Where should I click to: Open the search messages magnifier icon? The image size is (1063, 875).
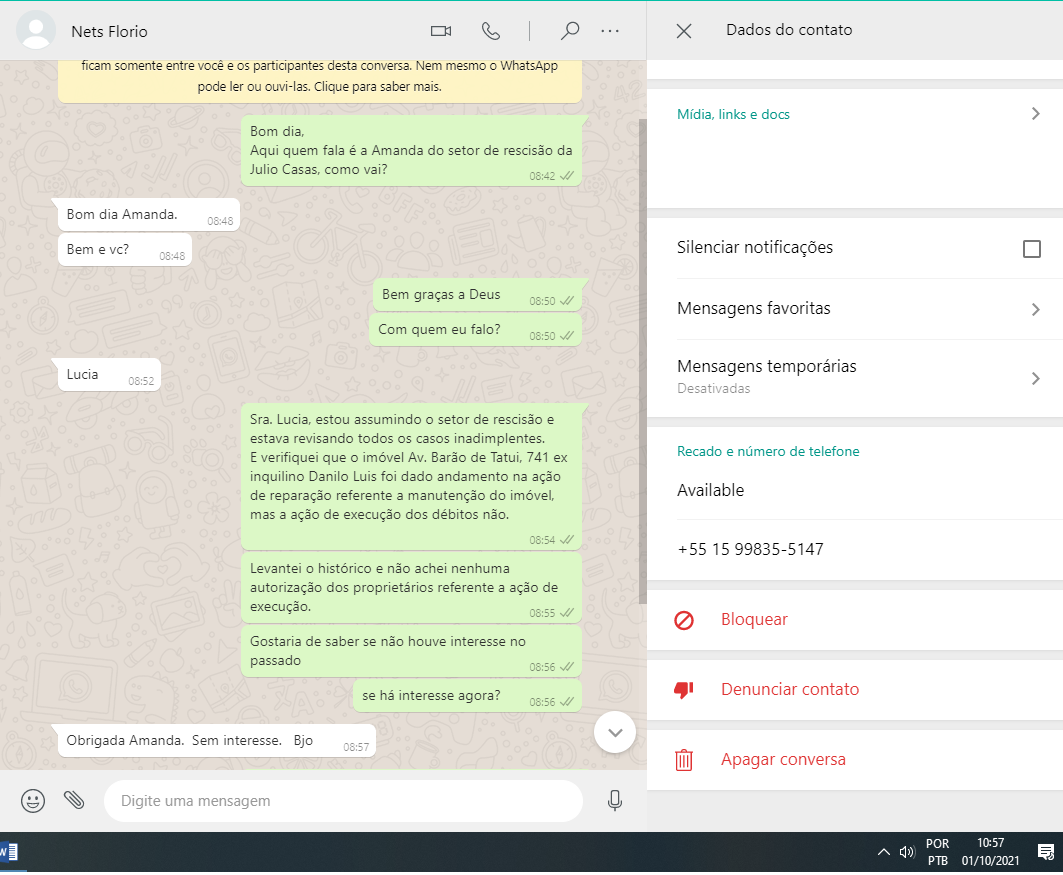tap(570, 31)
